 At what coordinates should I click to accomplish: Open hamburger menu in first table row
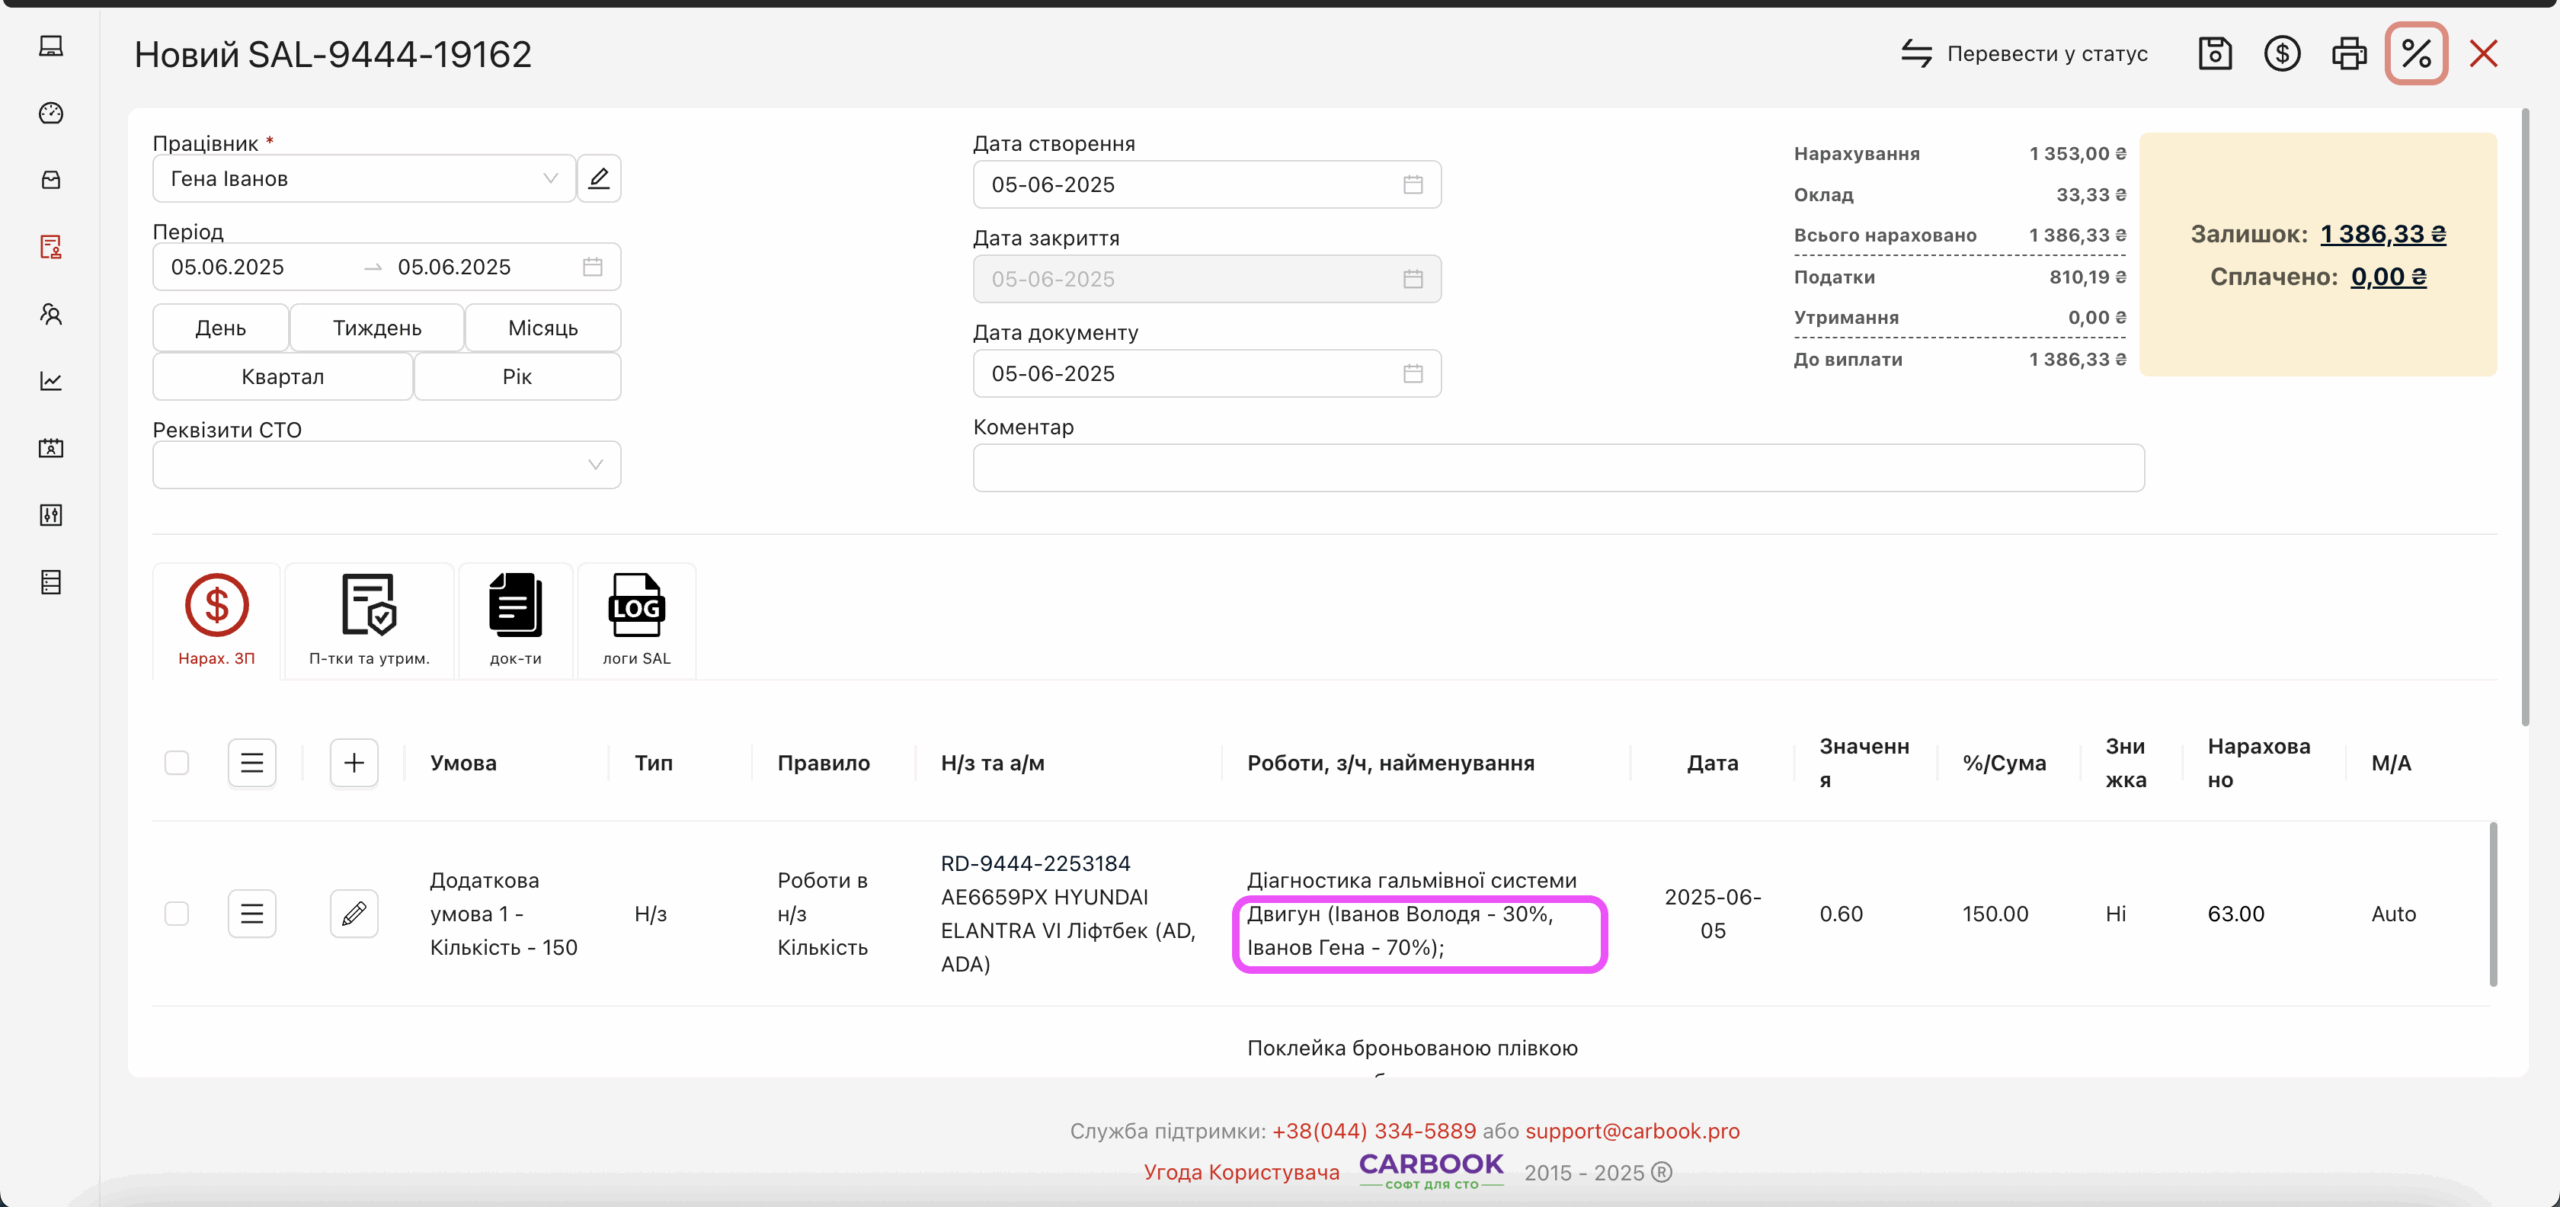click(x=252, y=914)
